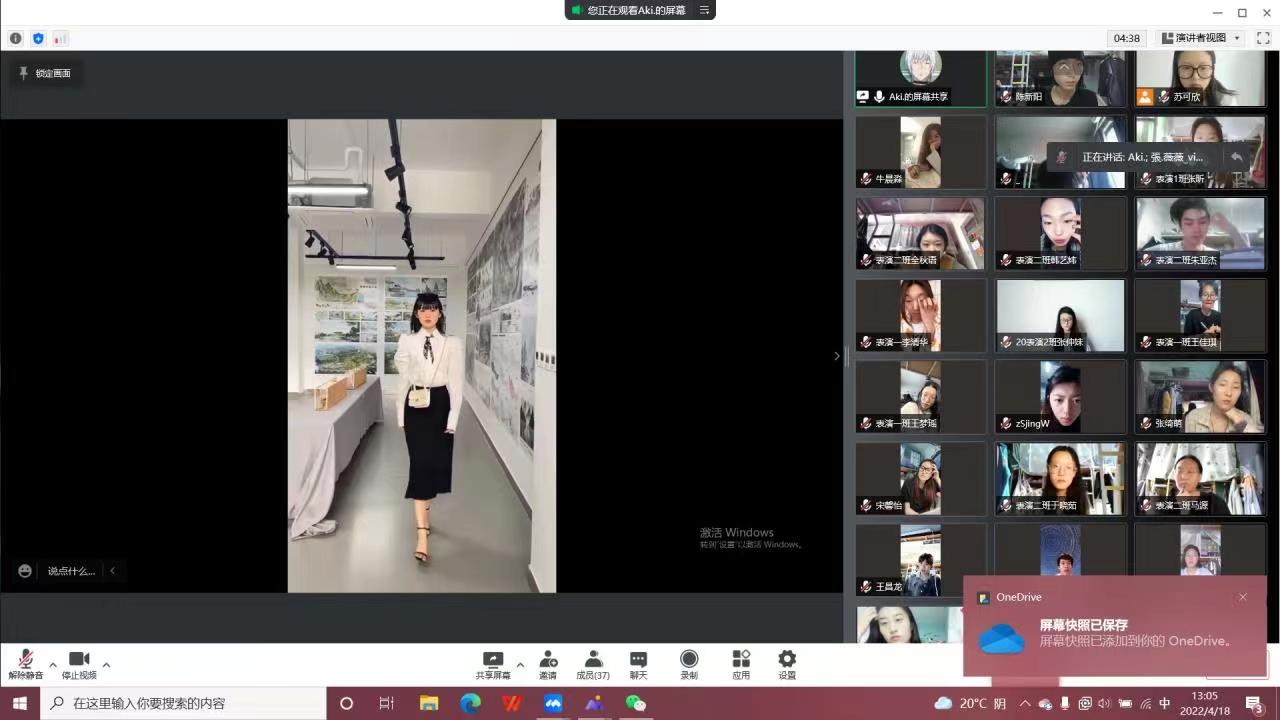This screenshot has height=720, width=1280.
Task: Switch to Tencent Meeting taskbar icon
Action: 553,703
